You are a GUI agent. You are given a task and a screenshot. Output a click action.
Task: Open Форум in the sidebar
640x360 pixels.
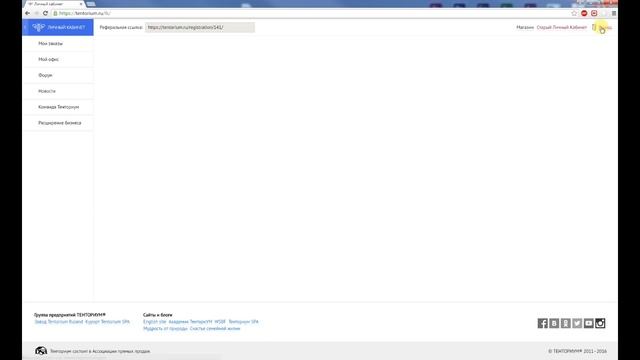point(58,75)
